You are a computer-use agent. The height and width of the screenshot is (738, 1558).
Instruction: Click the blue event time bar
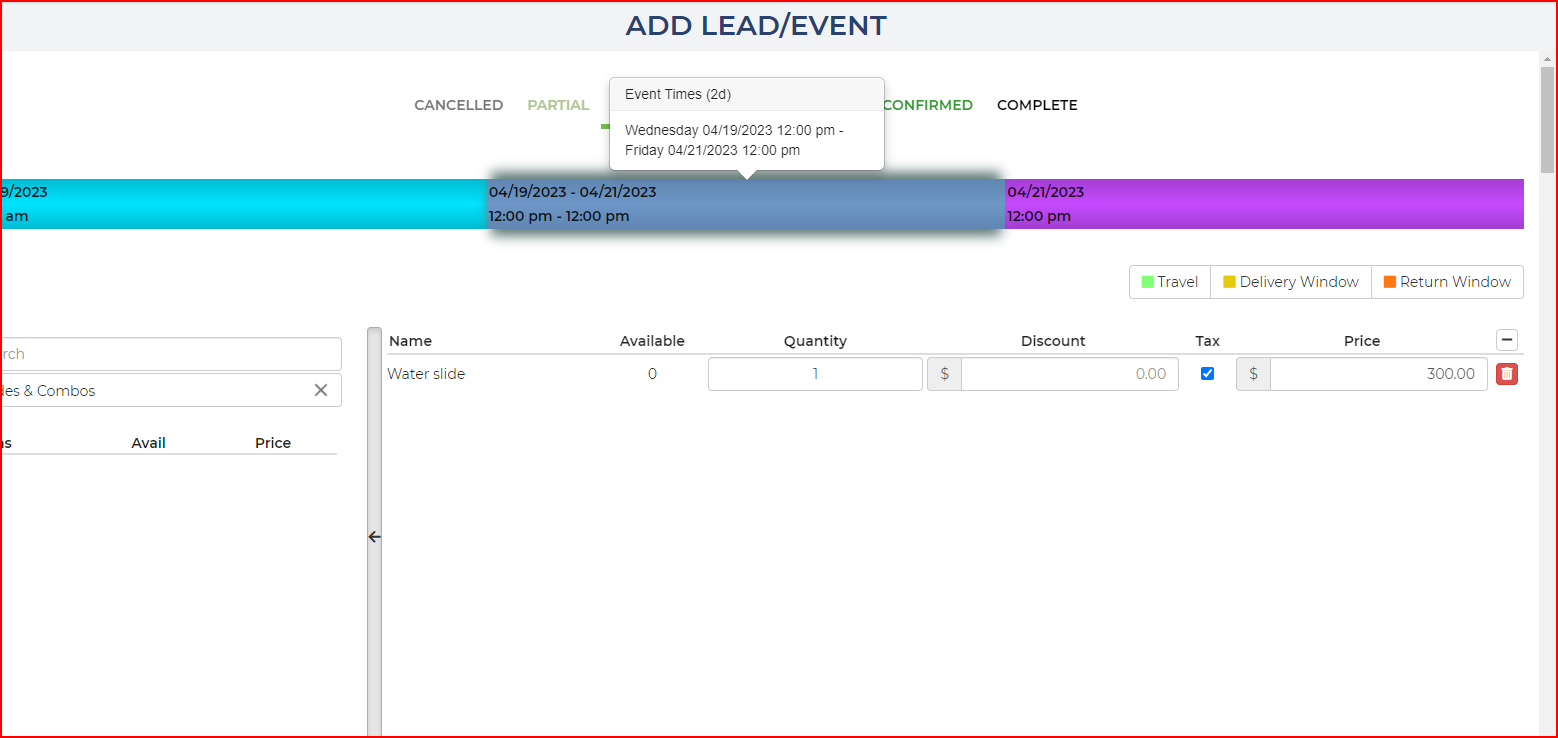click(x=745, y=204)
